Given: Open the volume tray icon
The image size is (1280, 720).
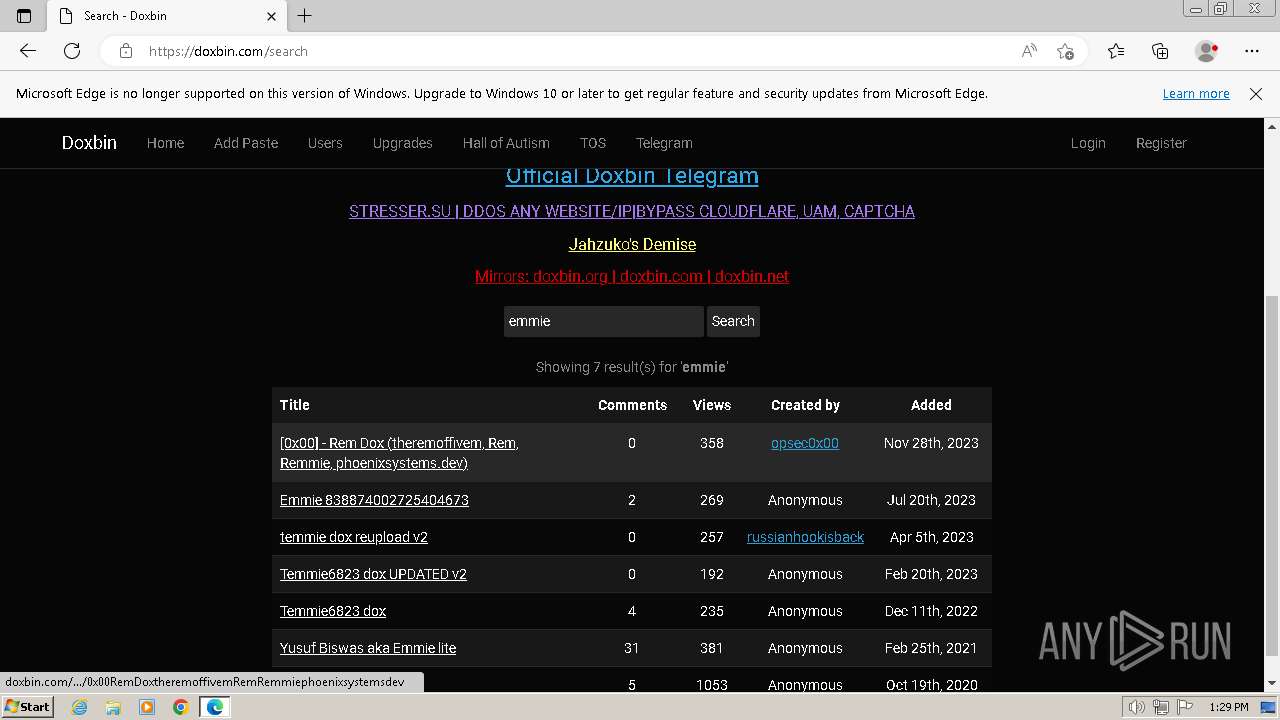Looking at the screenshot, I should pos(1138,707).
